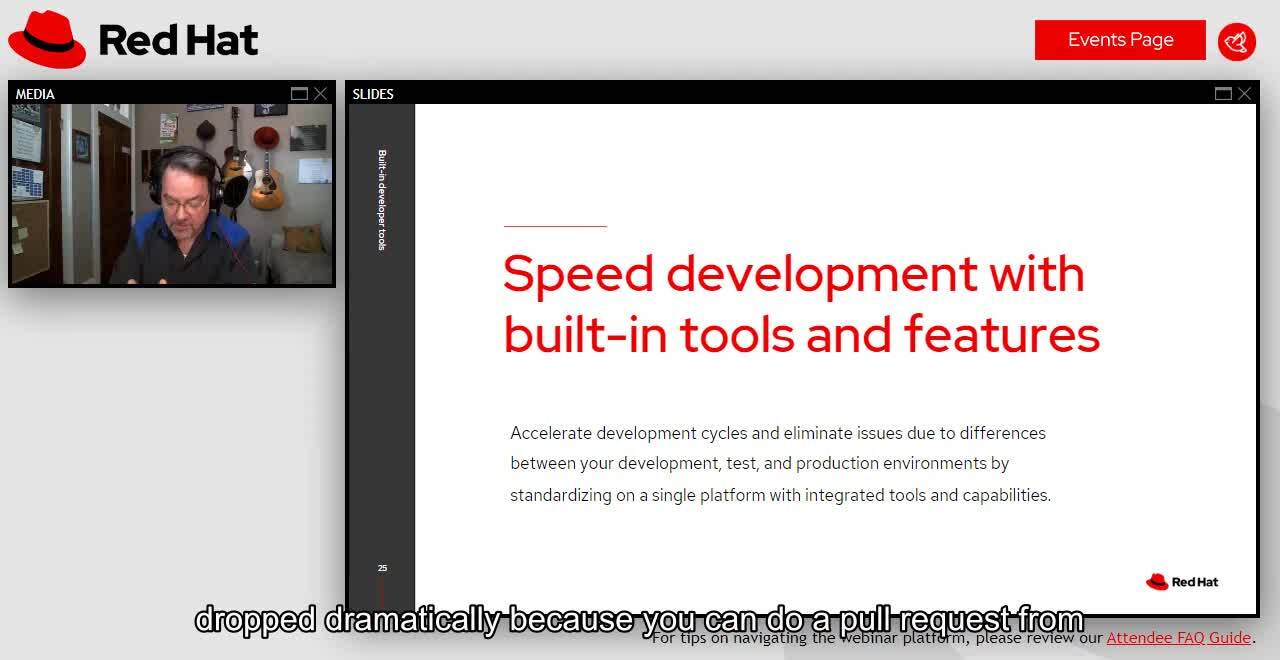This screenshot has width=1280, height=660.
Task: Open the Events Page button
Action: click(1120, 40)
